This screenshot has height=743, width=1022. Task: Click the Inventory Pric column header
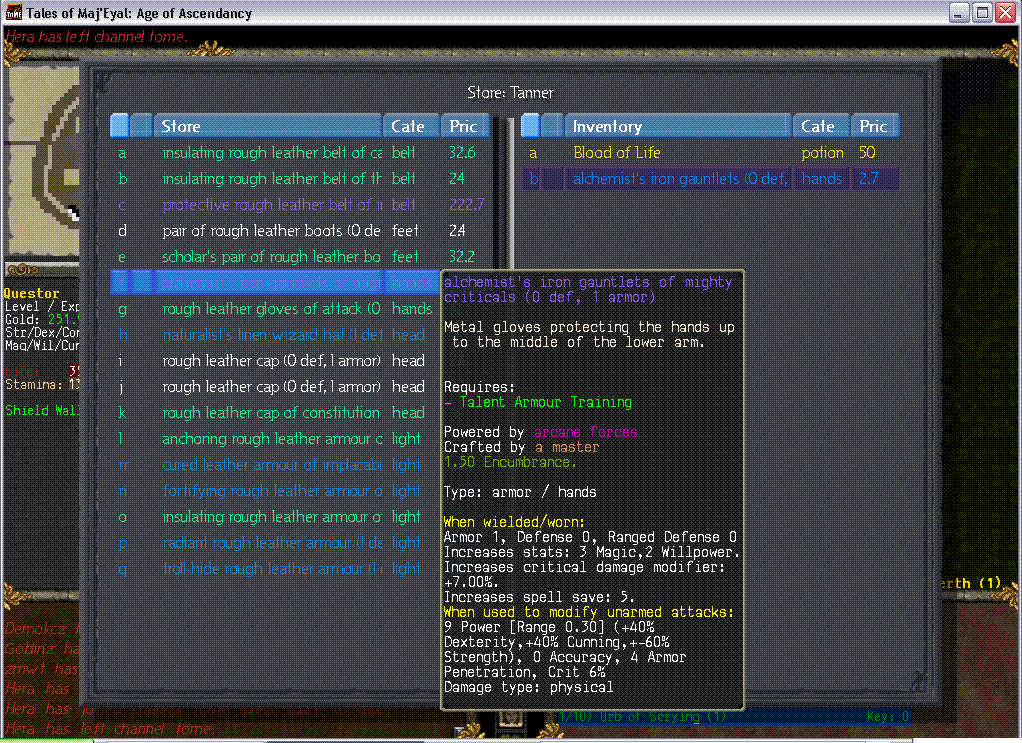875,126
